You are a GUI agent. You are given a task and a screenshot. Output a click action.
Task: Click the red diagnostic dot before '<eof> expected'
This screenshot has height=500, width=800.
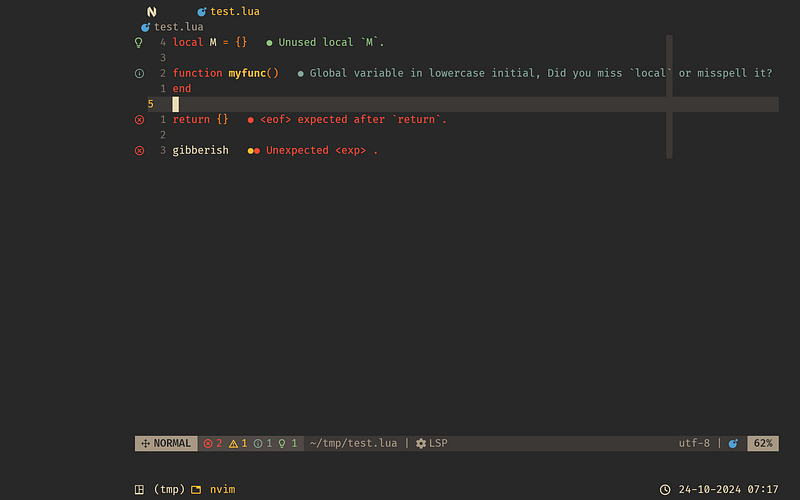point(251,120)
